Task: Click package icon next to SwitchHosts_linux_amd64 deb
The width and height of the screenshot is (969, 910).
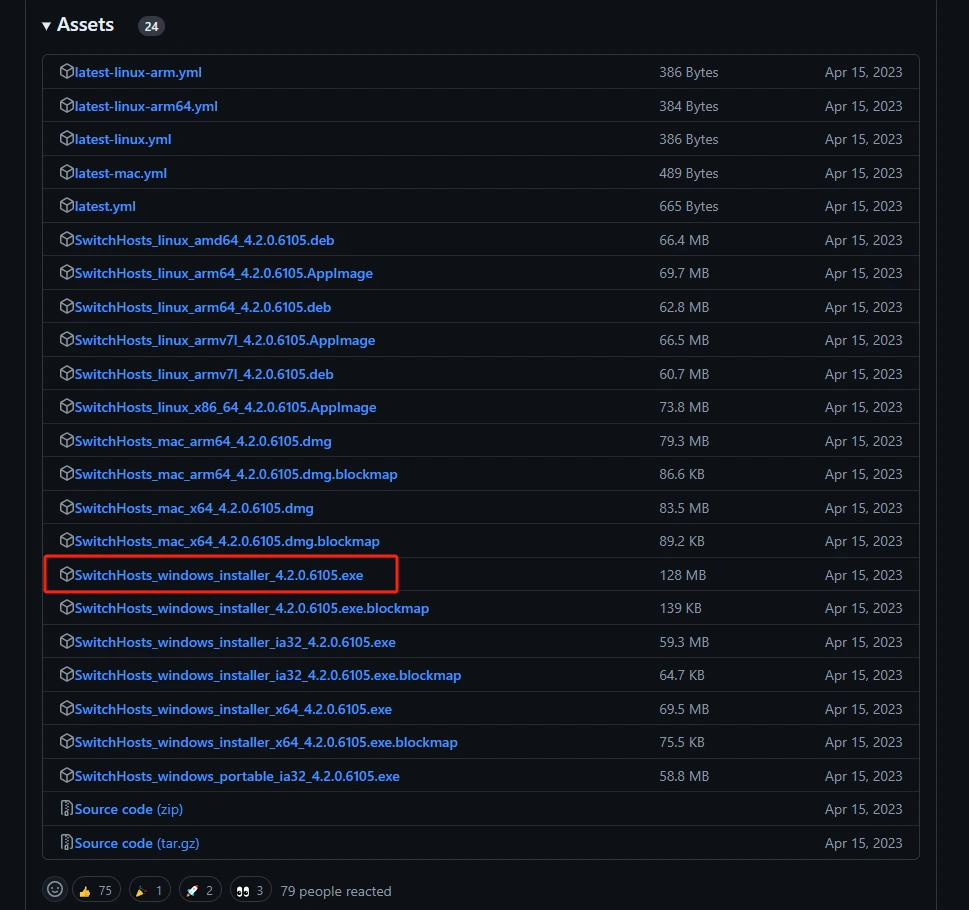Action: pyautogui.click(x=67, y=240)
